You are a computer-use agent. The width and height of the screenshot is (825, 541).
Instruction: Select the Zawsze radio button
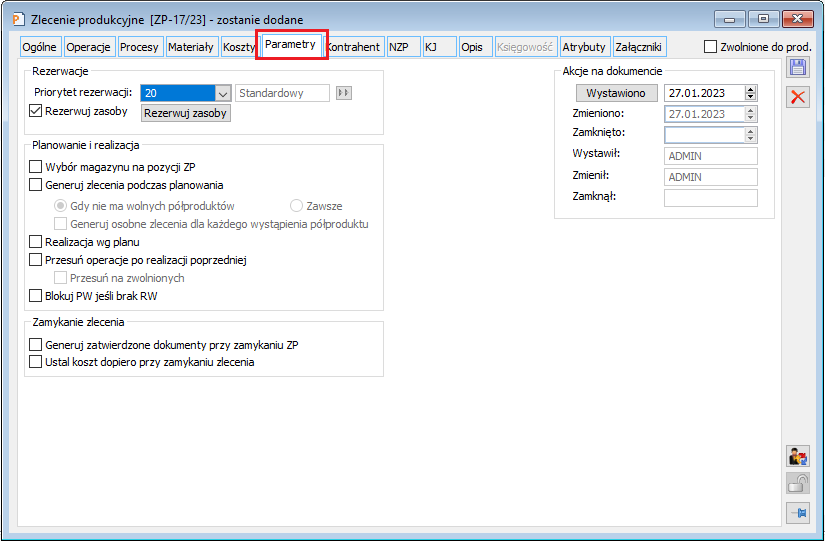tap(296, 205)
